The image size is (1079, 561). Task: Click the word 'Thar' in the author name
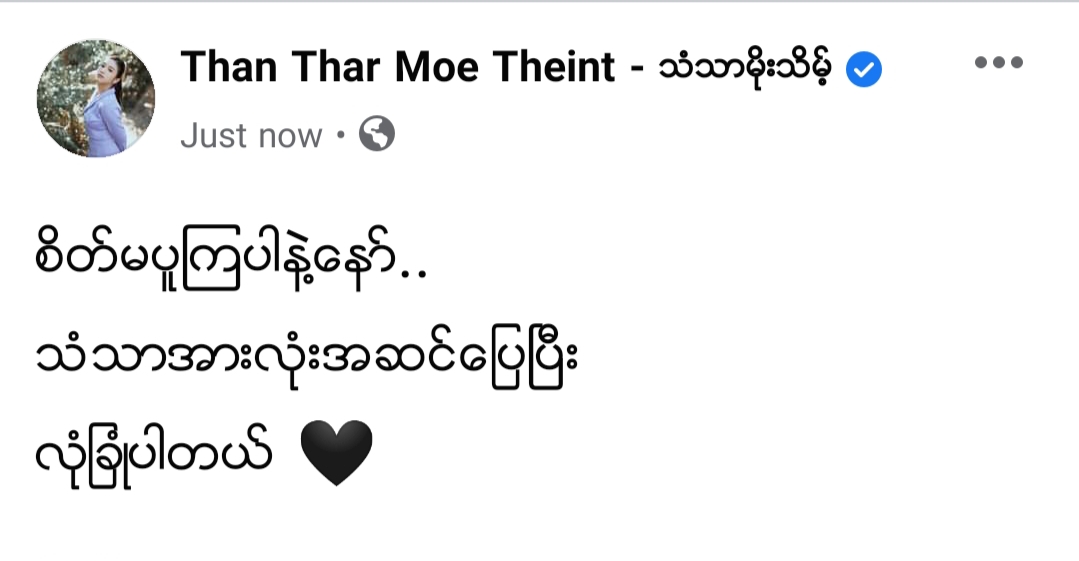(336, 67)
